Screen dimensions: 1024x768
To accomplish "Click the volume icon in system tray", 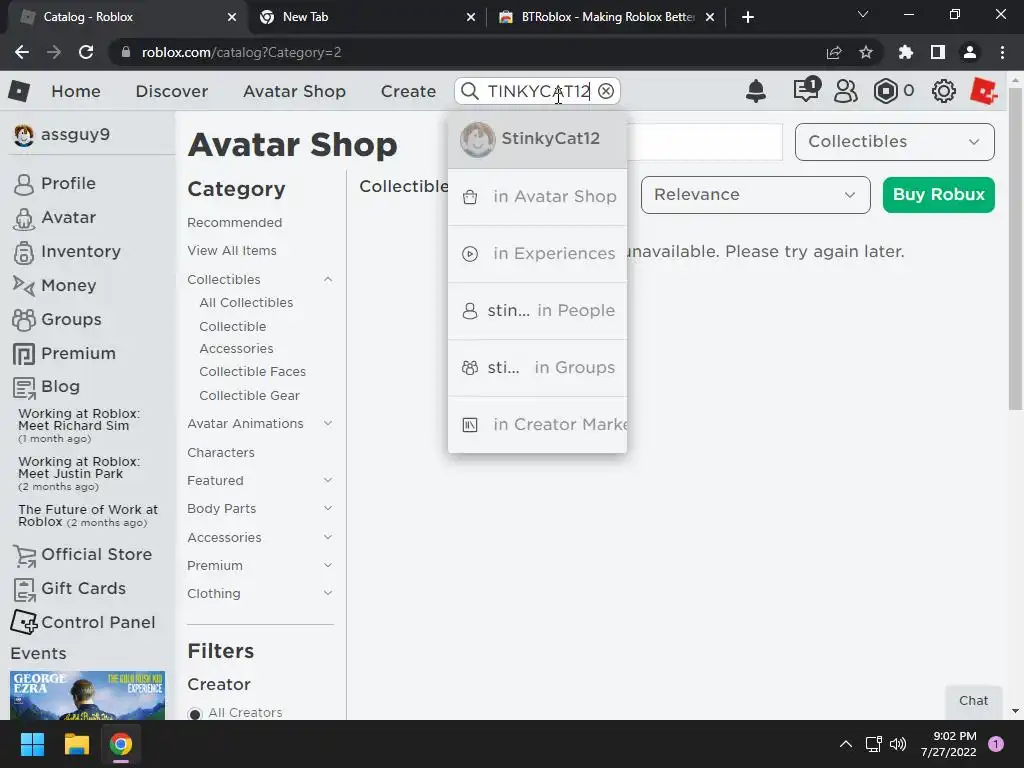I will 898,744.
